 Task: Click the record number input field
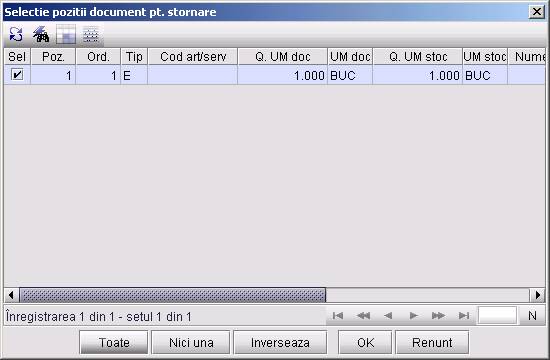tap(497, 315)
